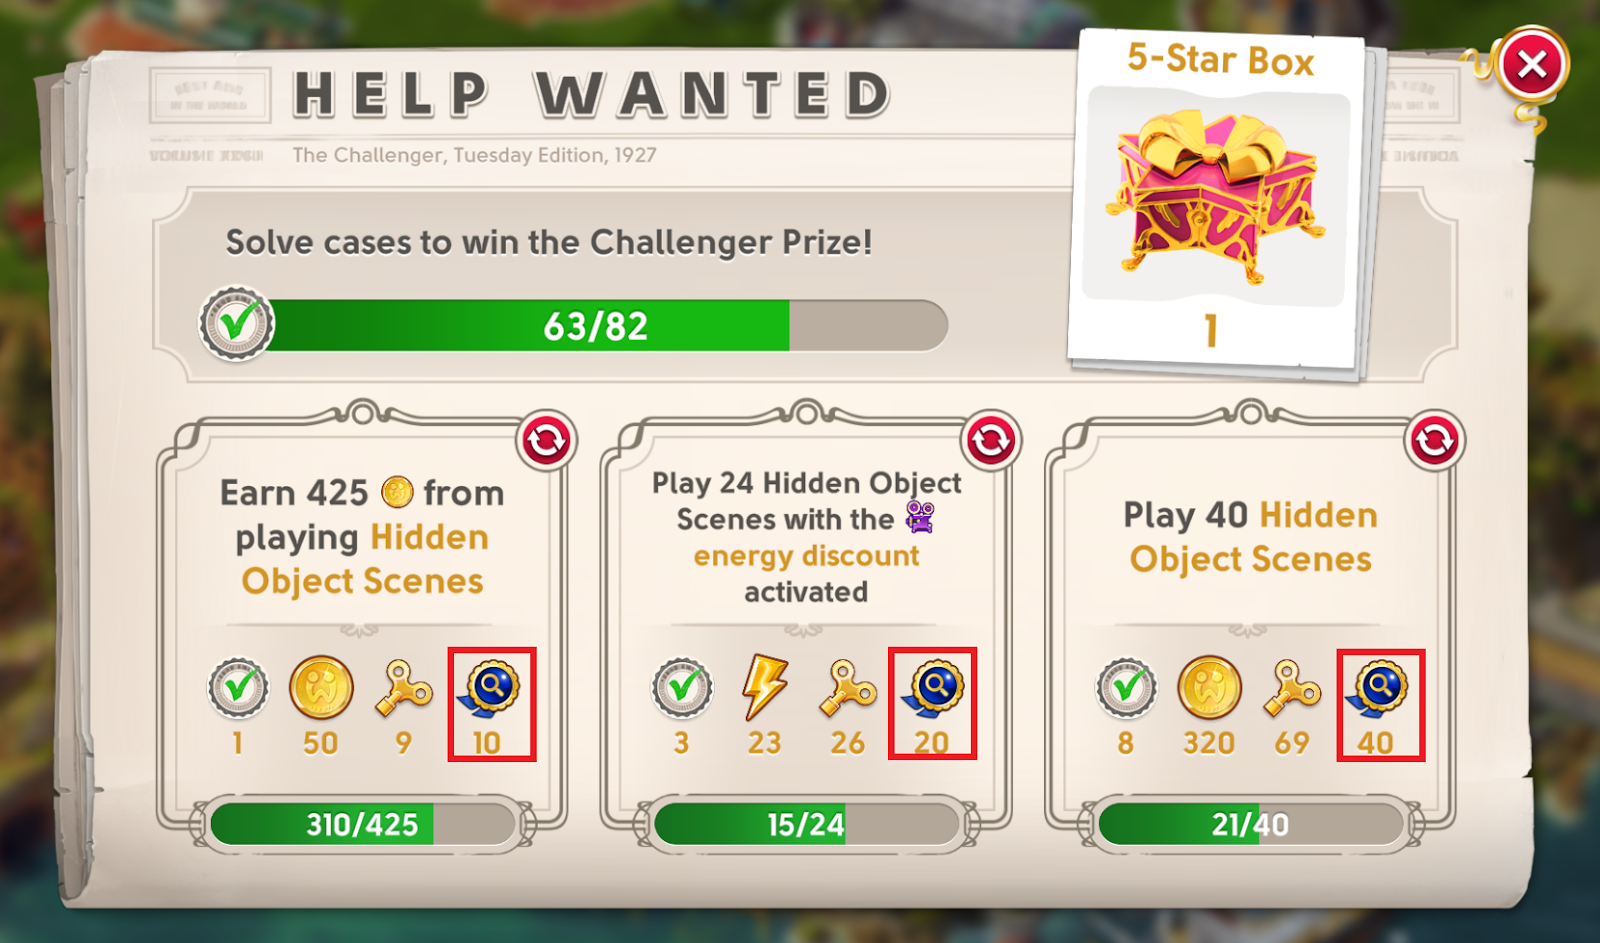Click the key reward showing 26
The image size is (1600, 943).
pyautogui.click(x=847, y=689)
